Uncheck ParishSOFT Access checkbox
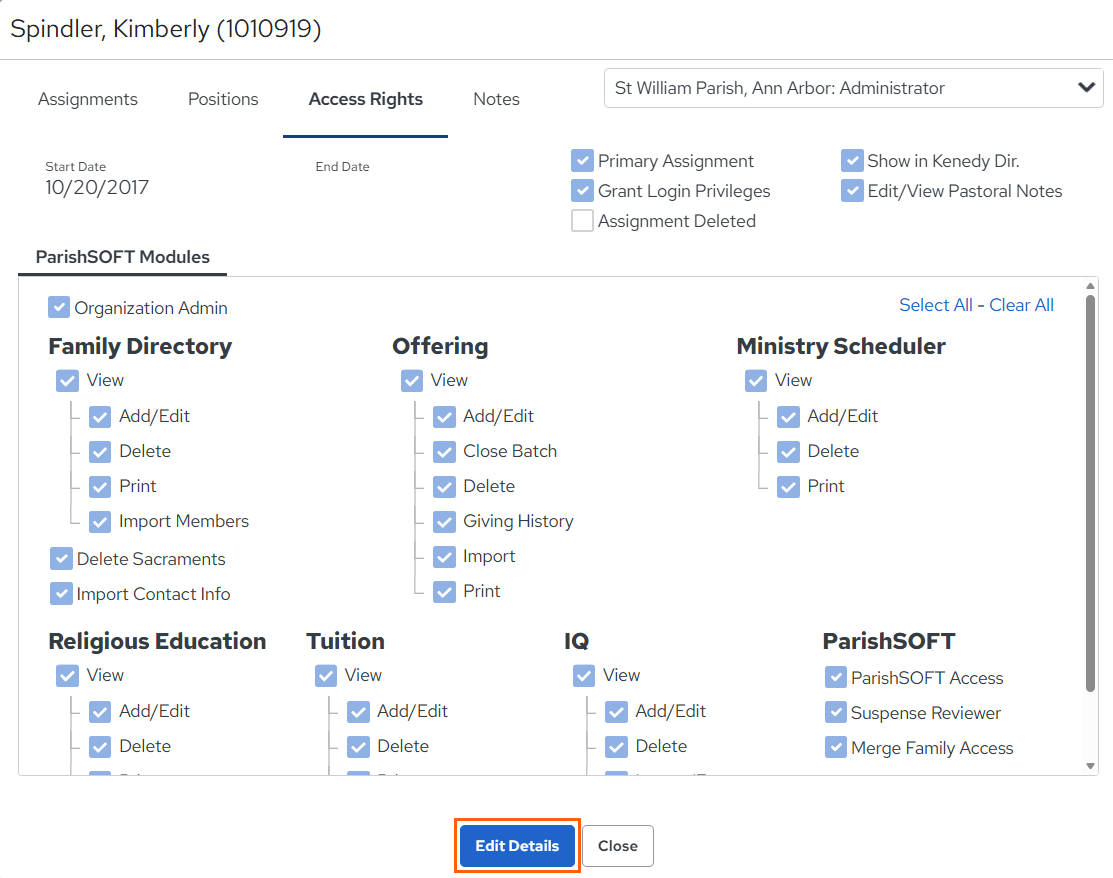This screenshot has width=1113, height=878. (836, 677)
